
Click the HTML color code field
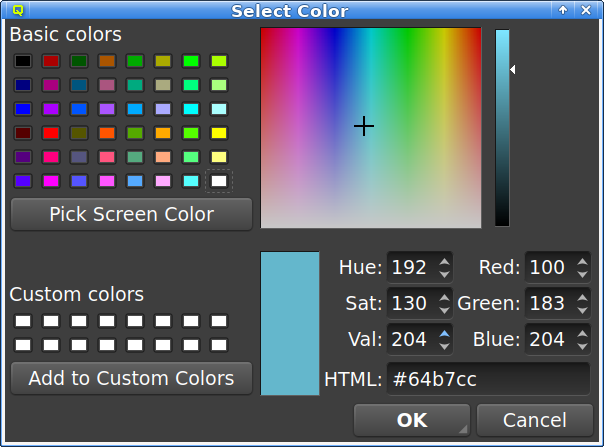pyautogui.click(x=488, y=379)
